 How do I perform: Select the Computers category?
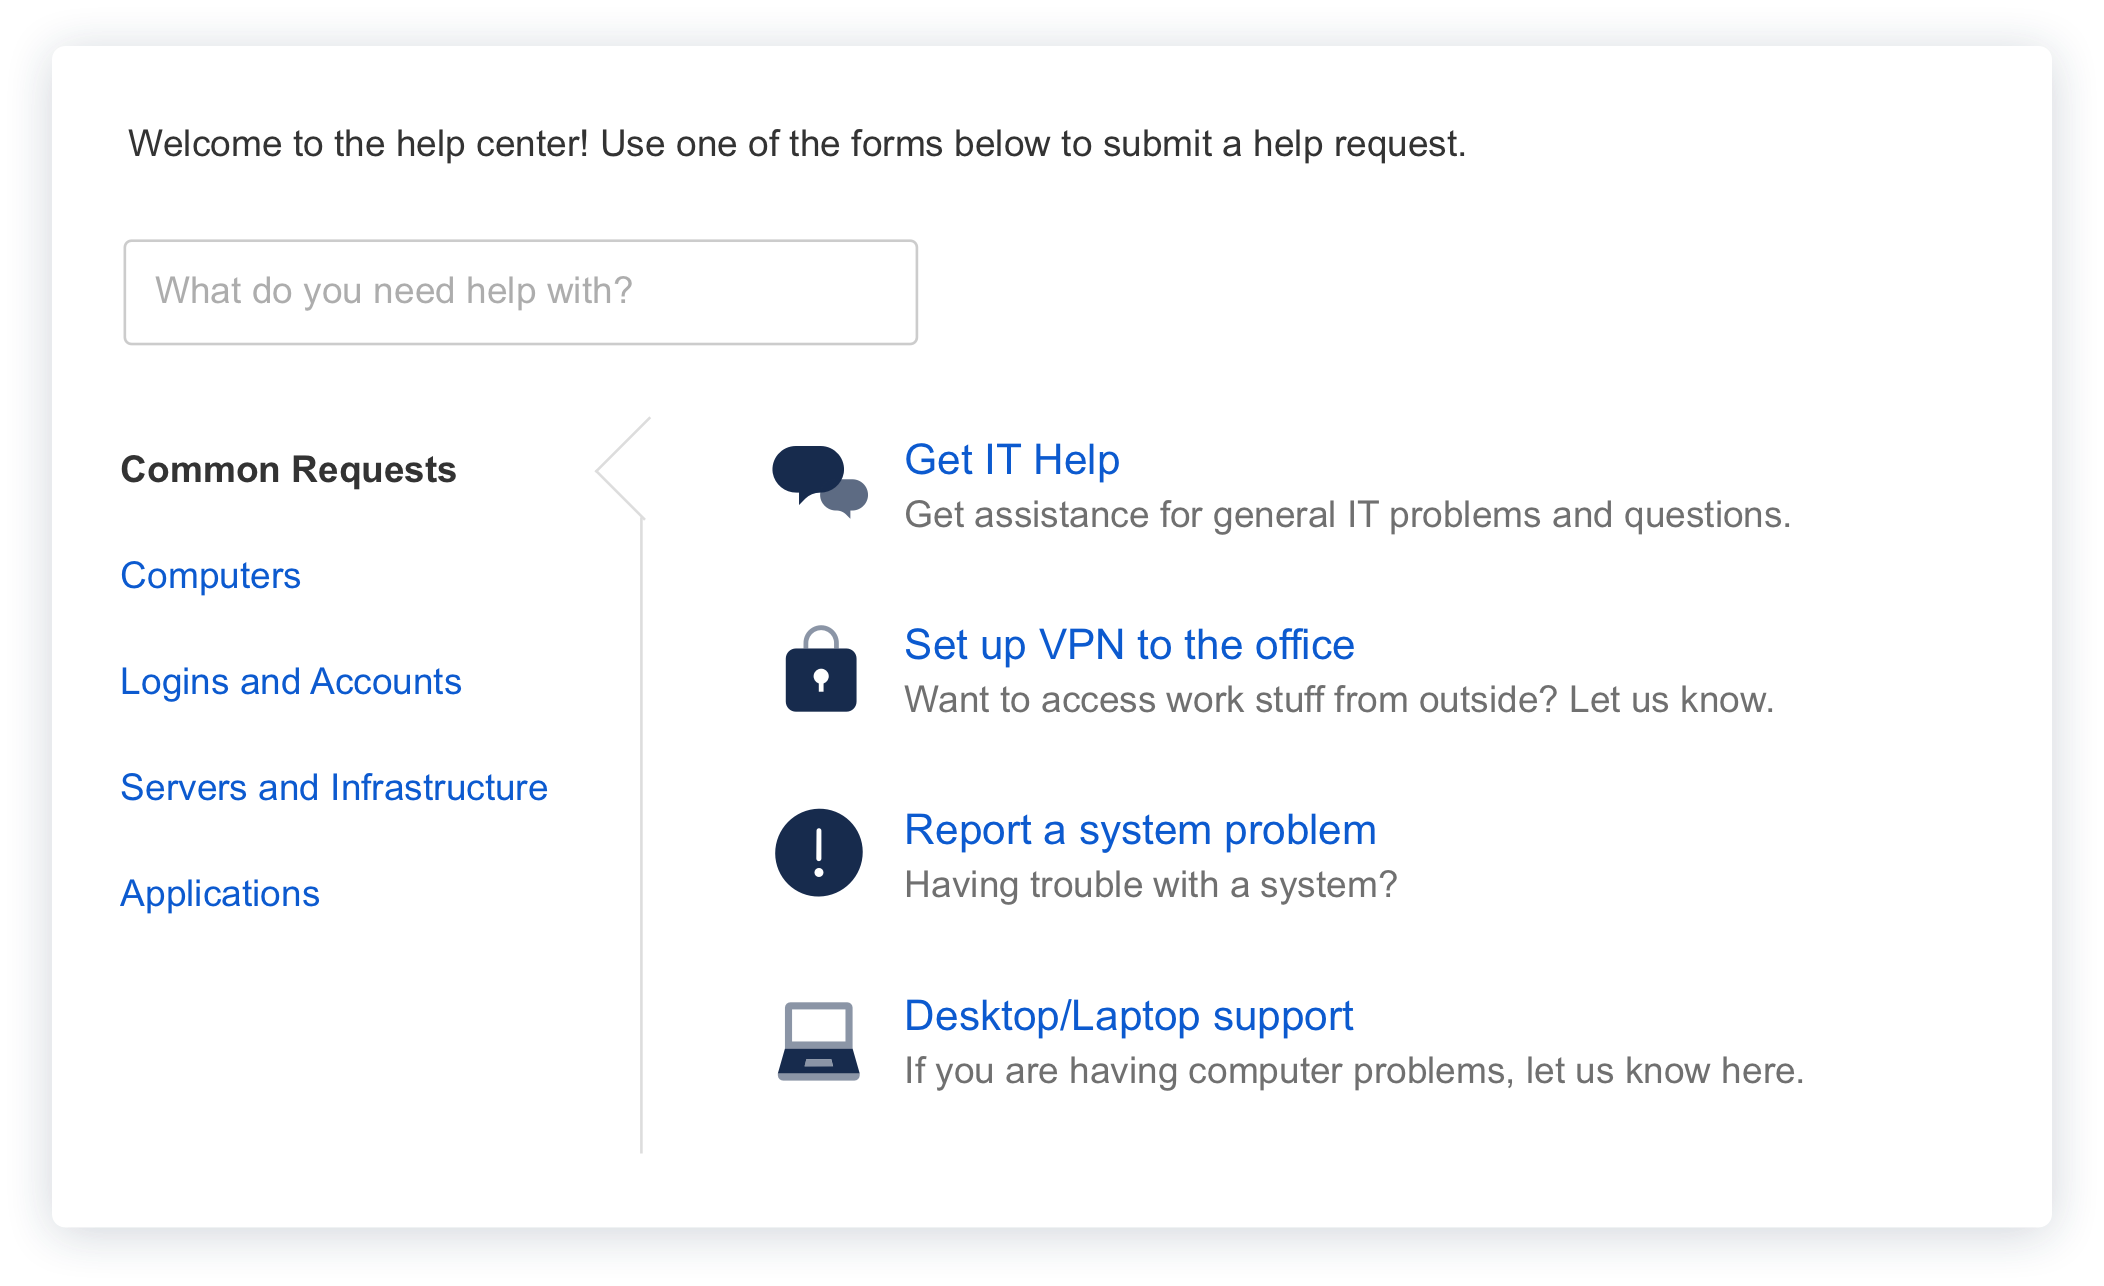(x=210, y=575)
